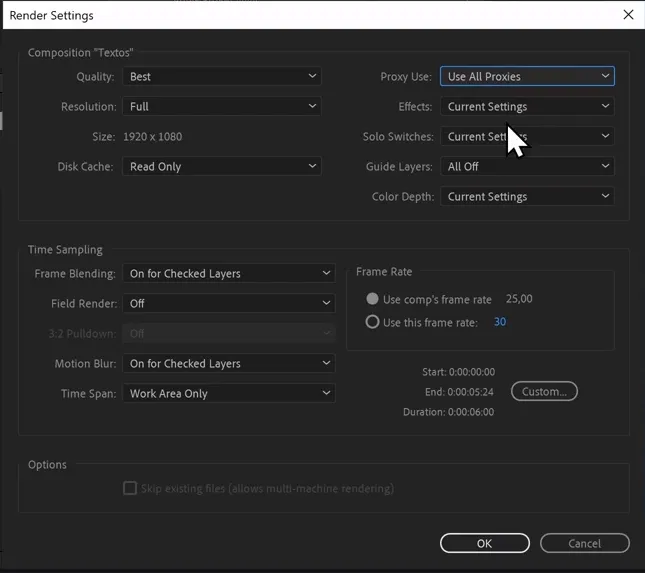Toggle Skip existing files checkbox
645x573 pixels.
(129, 489)
